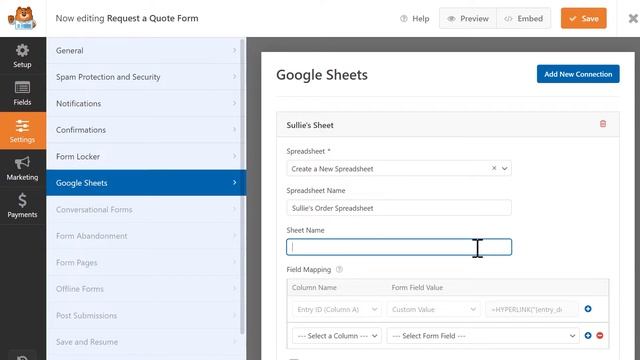This screenshot has width=640, height=360.
Task: Delete Sullie's Sheet connection with trash icon
Action: (x=602, y=124)
